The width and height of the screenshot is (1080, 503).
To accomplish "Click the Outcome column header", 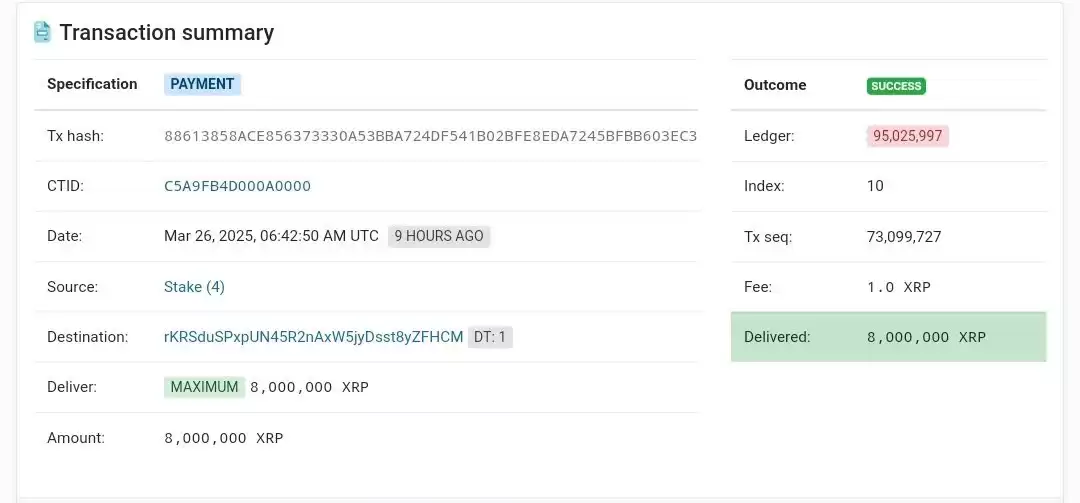I will (x=775, y=85).
